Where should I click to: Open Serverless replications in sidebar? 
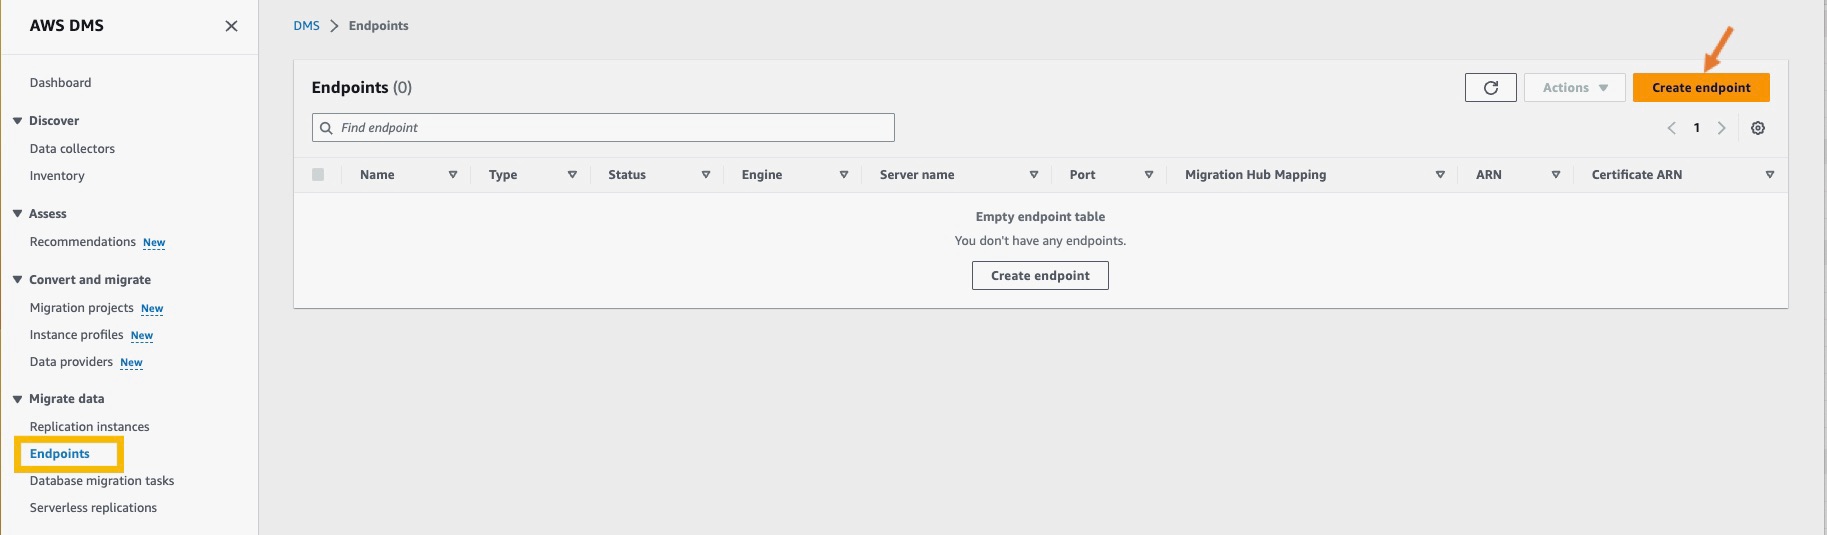point(93,508)
